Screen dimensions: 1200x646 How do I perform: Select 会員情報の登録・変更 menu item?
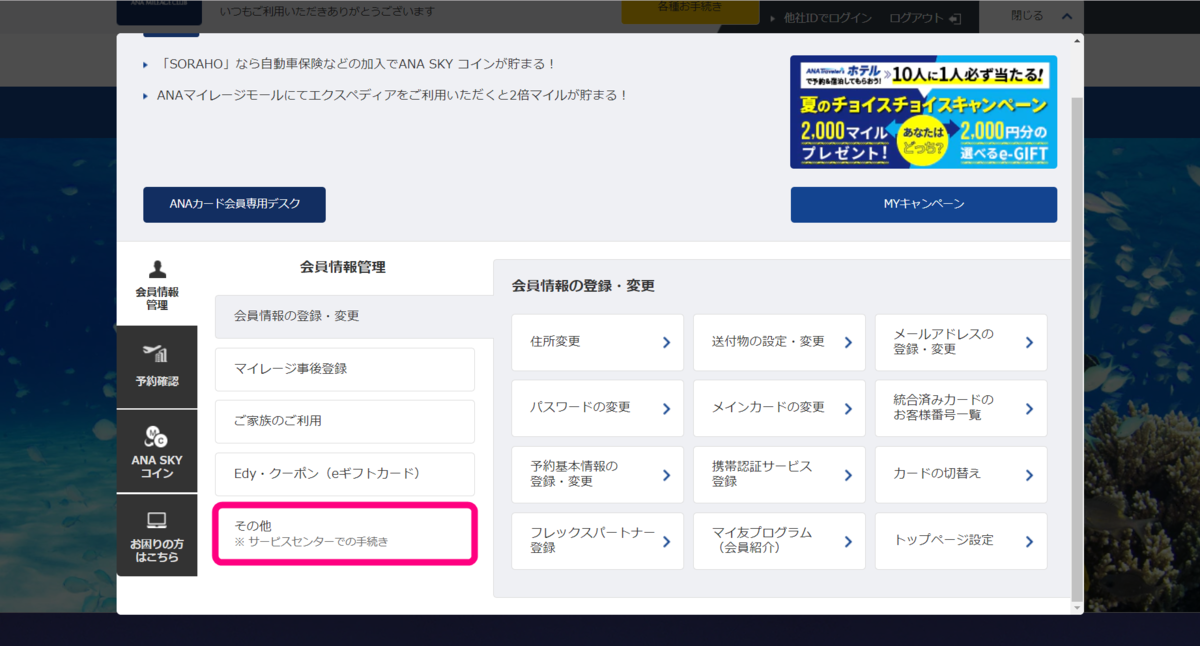pos(354,316)
